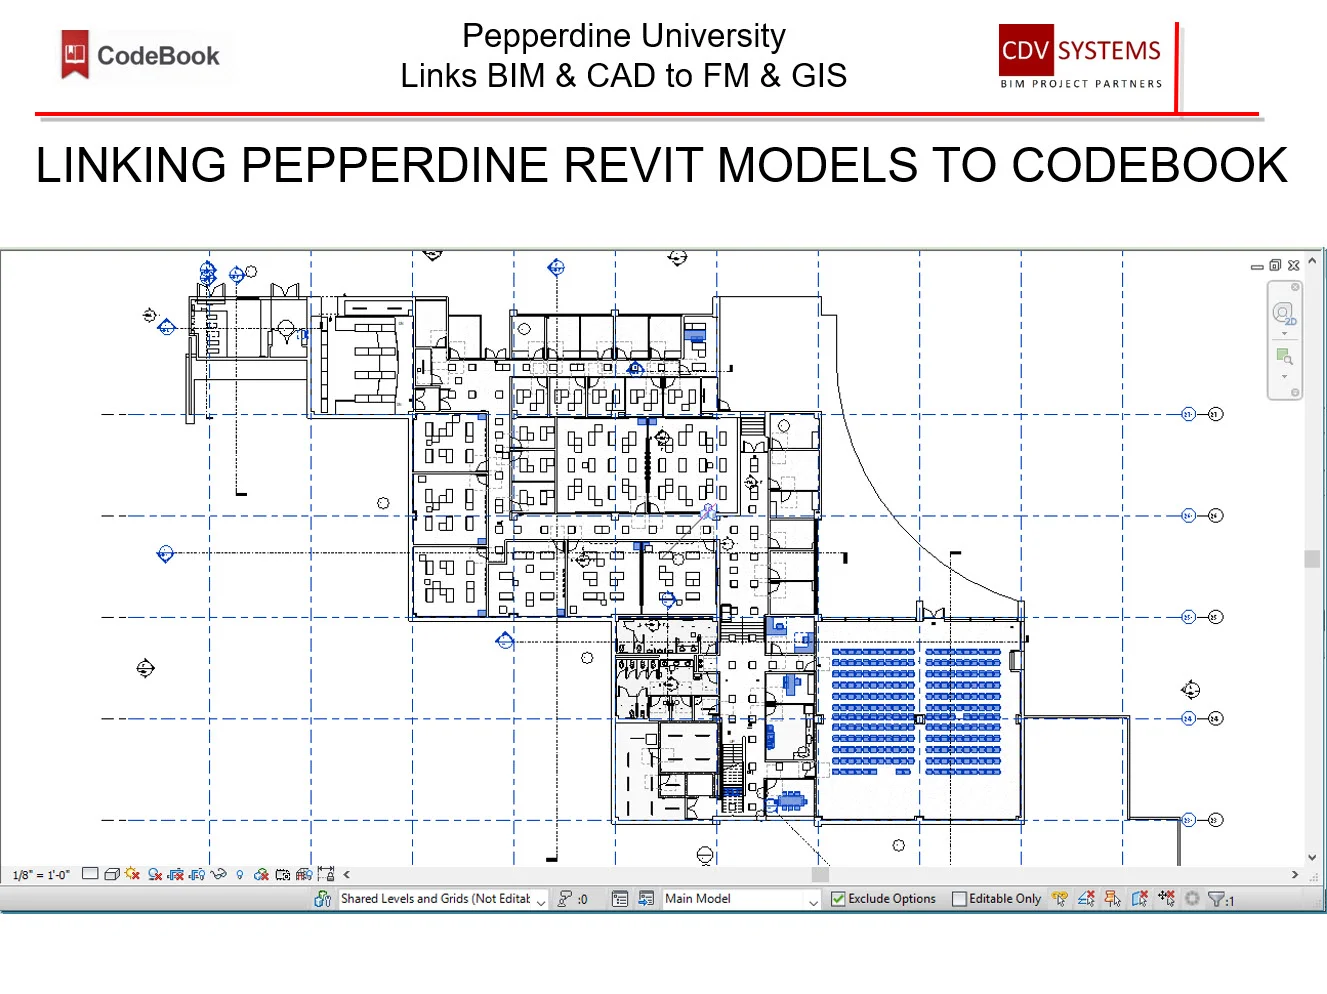Click the Detail Level icon in view control bar
The width and height of the screenshot is (1327, 994).
click(90, 873)
